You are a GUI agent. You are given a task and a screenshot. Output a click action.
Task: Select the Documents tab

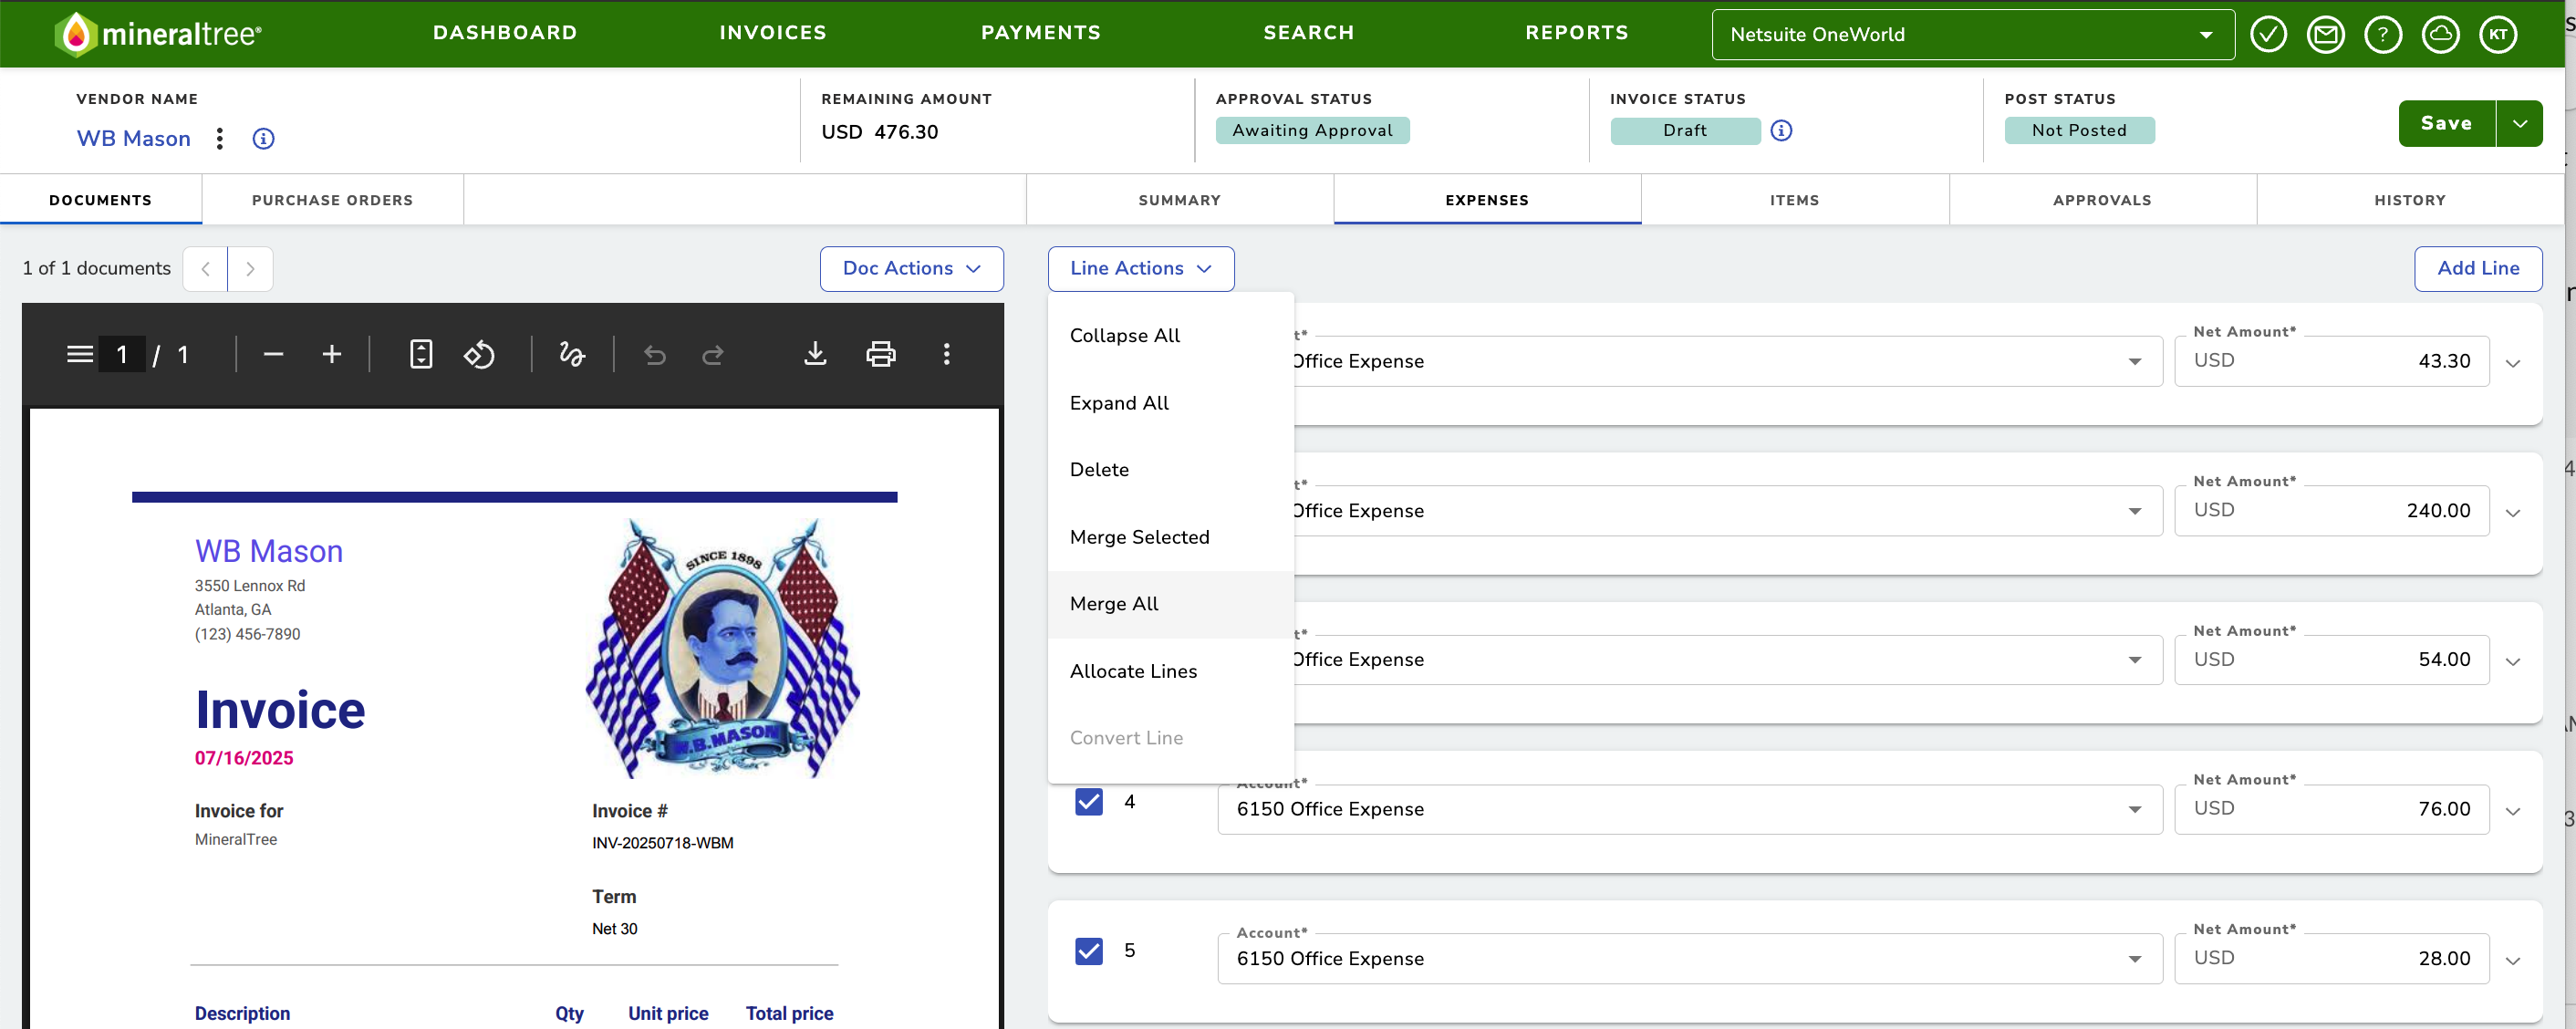[x=100, y=200]
